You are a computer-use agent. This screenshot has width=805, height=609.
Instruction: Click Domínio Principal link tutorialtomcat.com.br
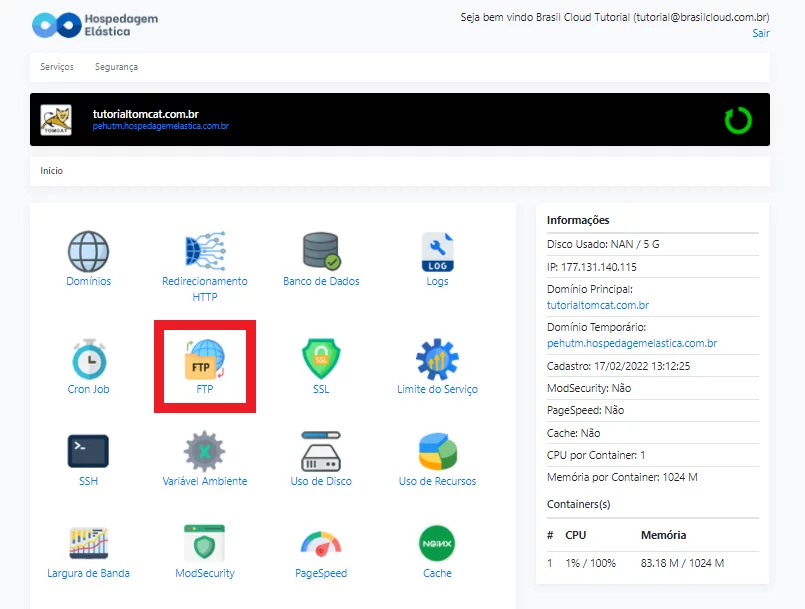[x=598, y=305]
